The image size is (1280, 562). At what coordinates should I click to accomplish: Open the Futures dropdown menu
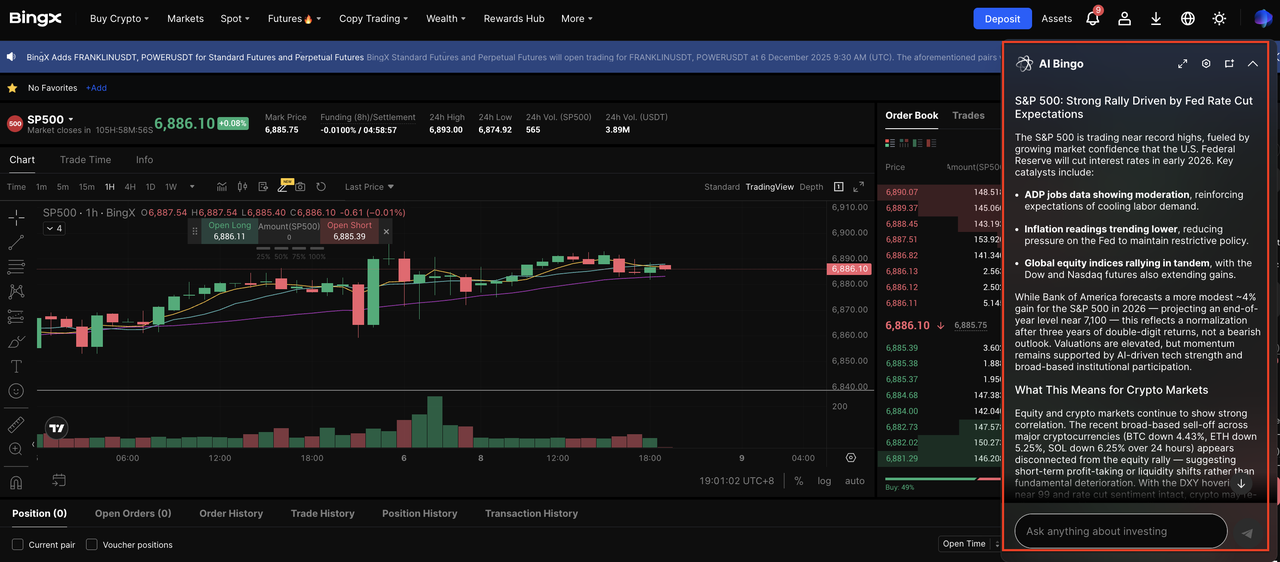[x=290, y=19]
